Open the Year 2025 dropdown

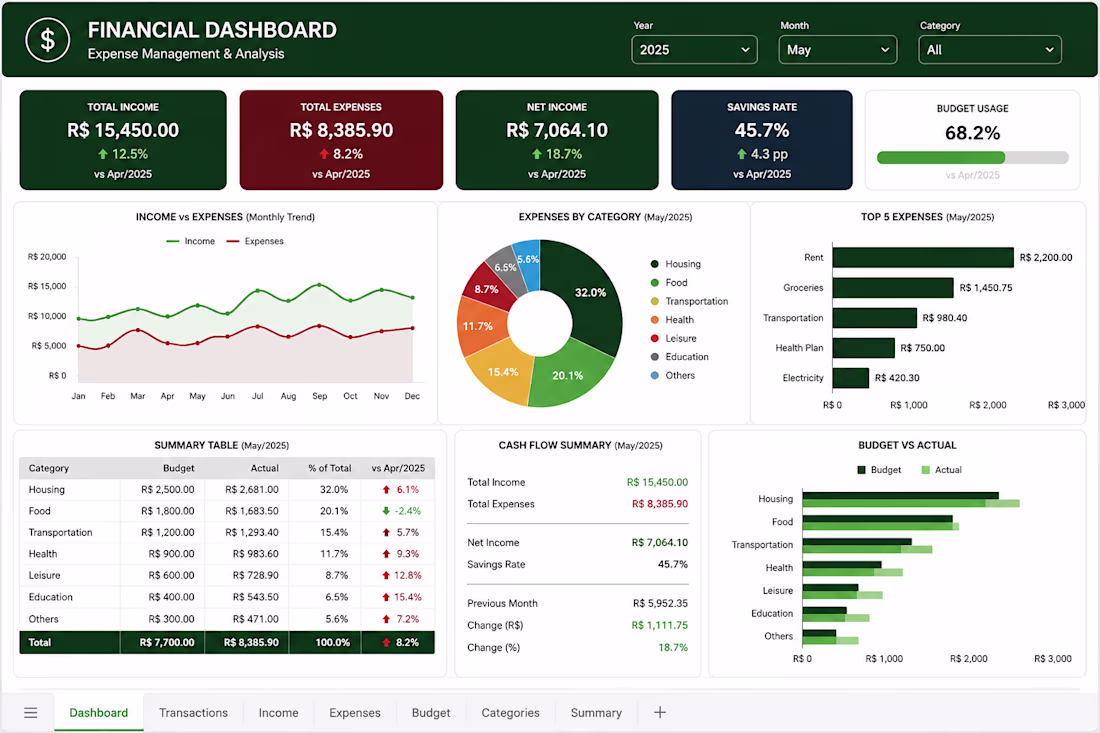coord(694,50)
